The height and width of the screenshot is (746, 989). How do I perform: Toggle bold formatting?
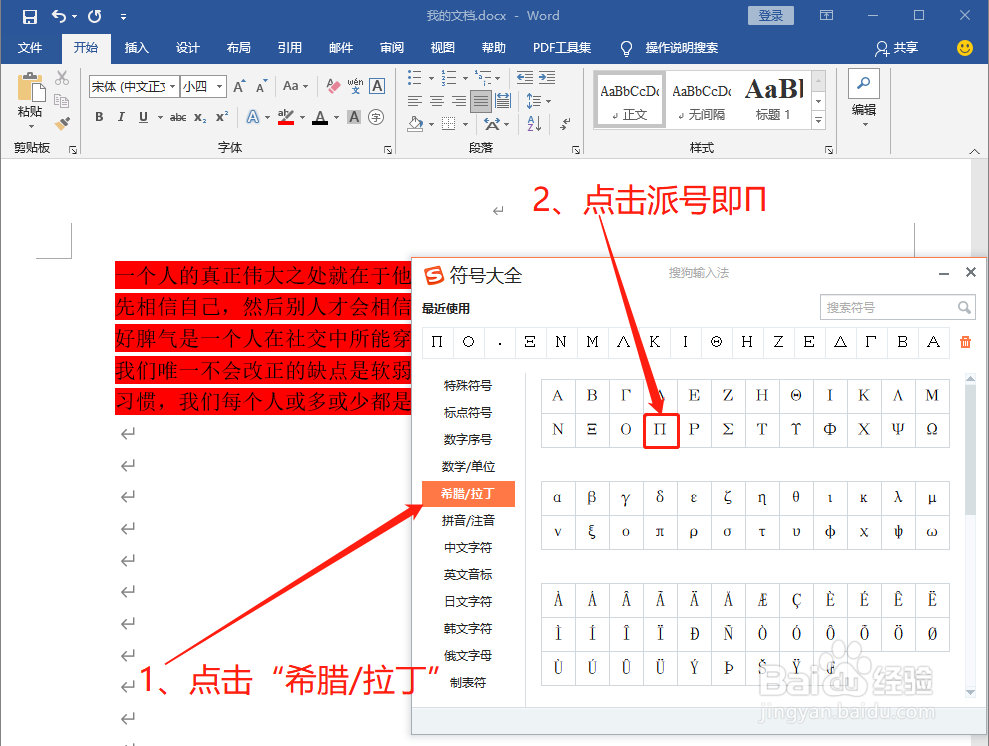[x=99, y=117]
